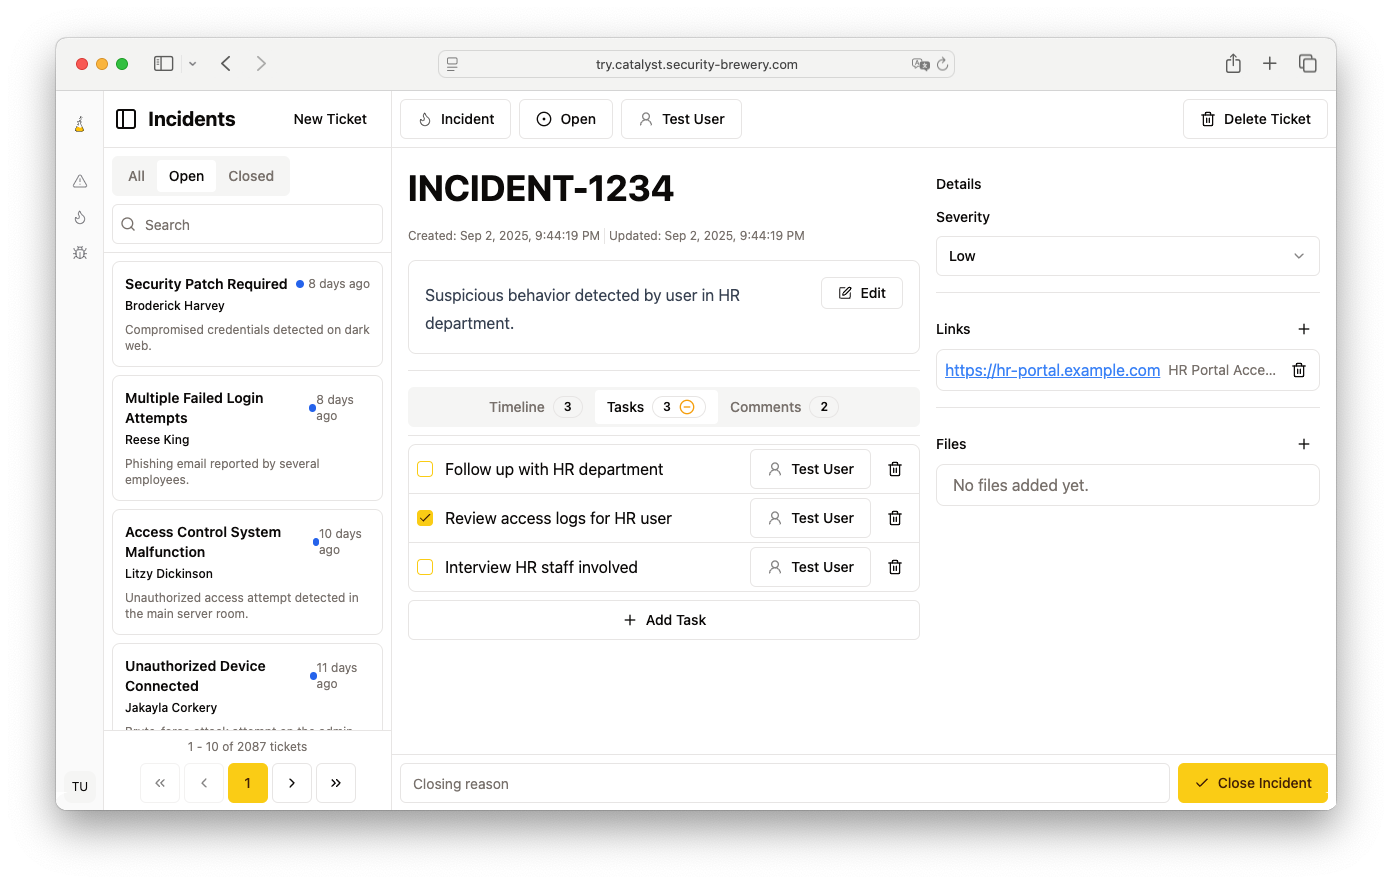1392x884 pixels.
Task: Click the yellow flask logo at sidebar top
Action: [x=79, y=123]
